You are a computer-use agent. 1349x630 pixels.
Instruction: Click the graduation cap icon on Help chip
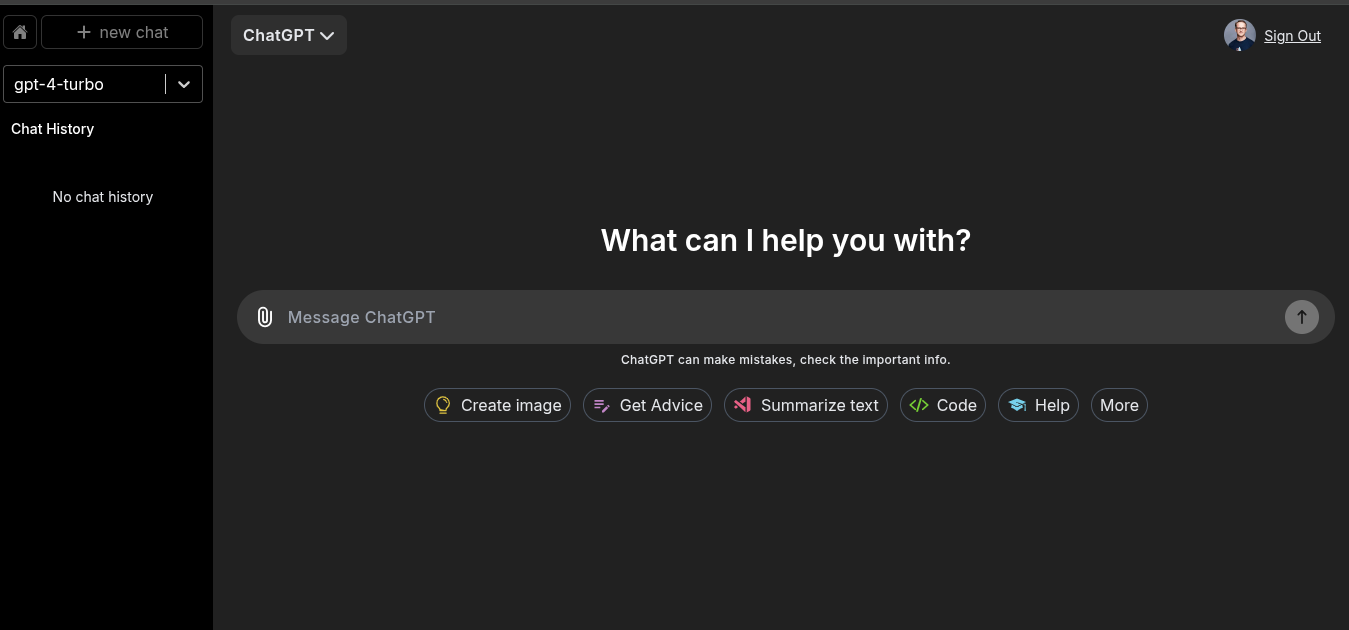pos(1017,405)
